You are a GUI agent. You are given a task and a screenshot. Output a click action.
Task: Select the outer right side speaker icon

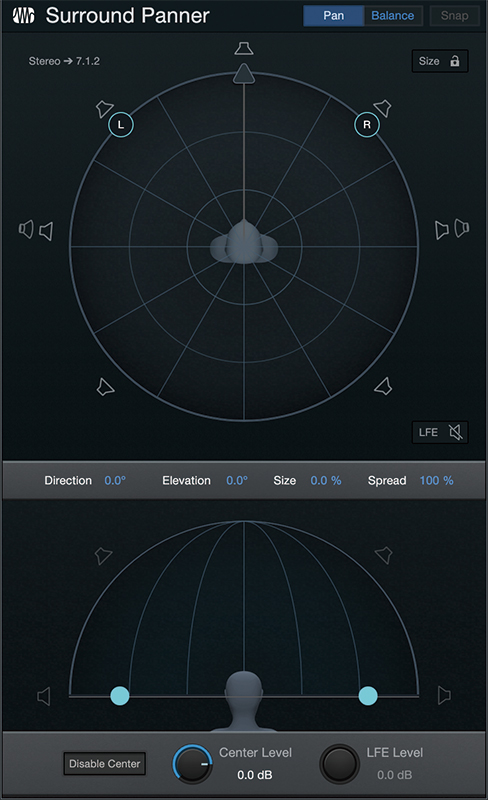[x=461, y=228]
